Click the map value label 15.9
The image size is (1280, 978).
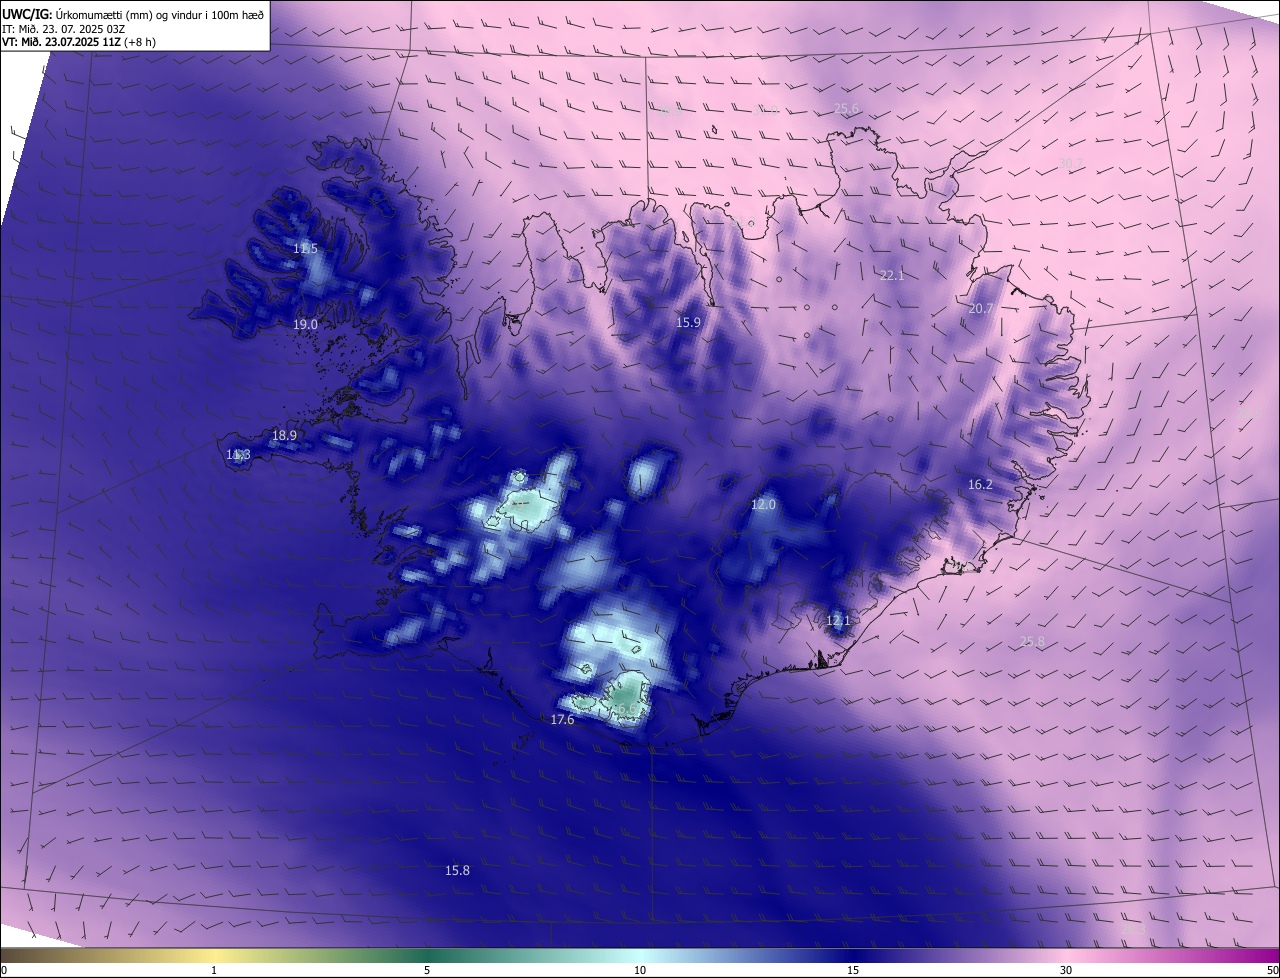[x=688, y=322]
